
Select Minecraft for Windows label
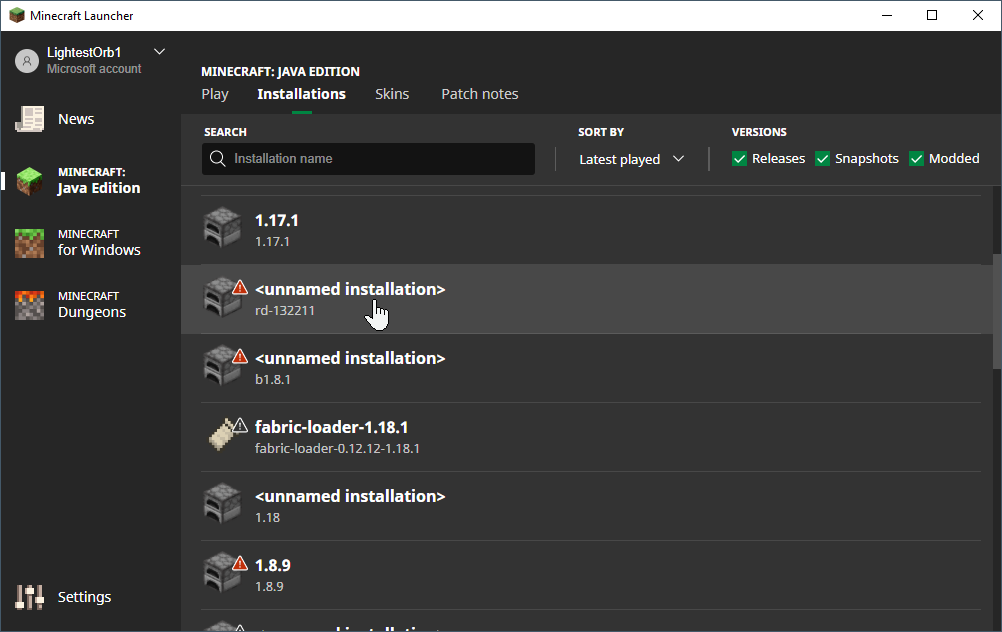point(99,243)
